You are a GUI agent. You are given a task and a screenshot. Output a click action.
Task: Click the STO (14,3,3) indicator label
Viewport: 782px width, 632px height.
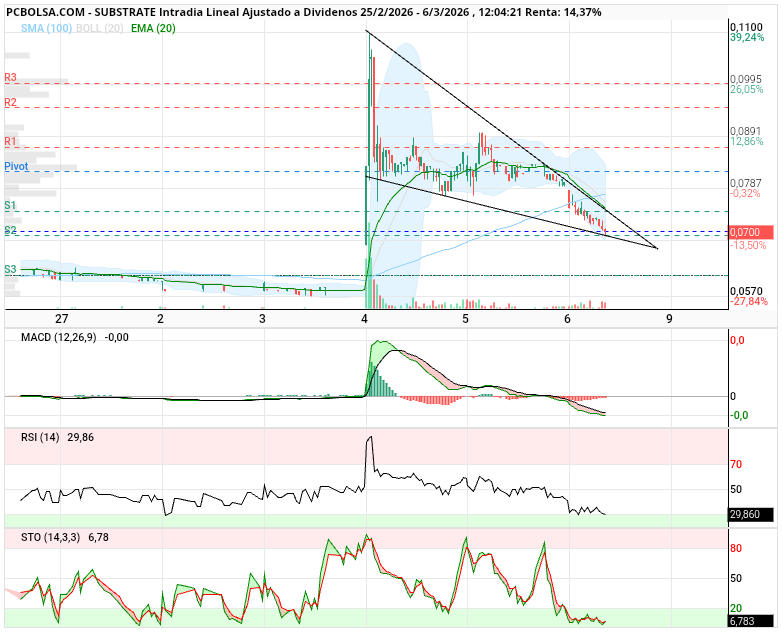pos(51,538)
